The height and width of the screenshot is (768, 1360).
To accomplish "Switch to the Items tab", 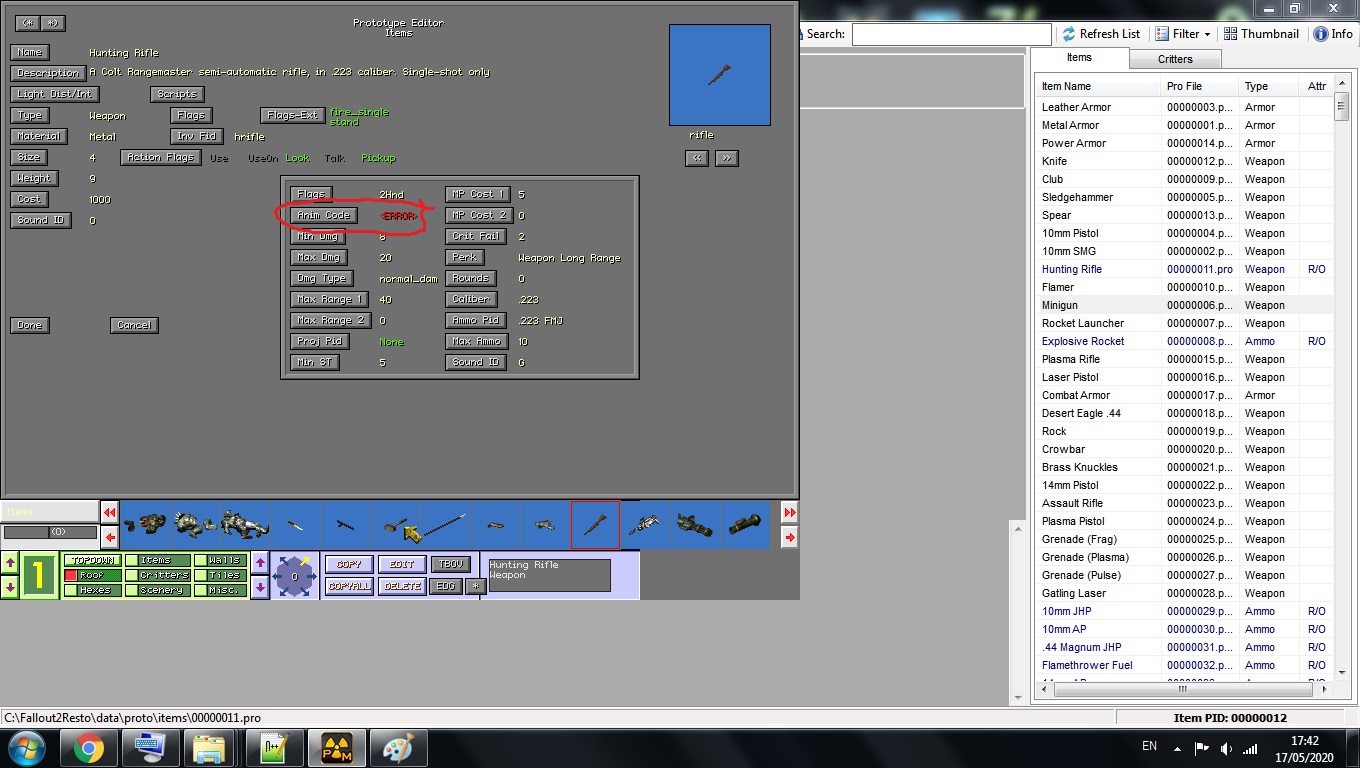I will (x=1079, y=58).
